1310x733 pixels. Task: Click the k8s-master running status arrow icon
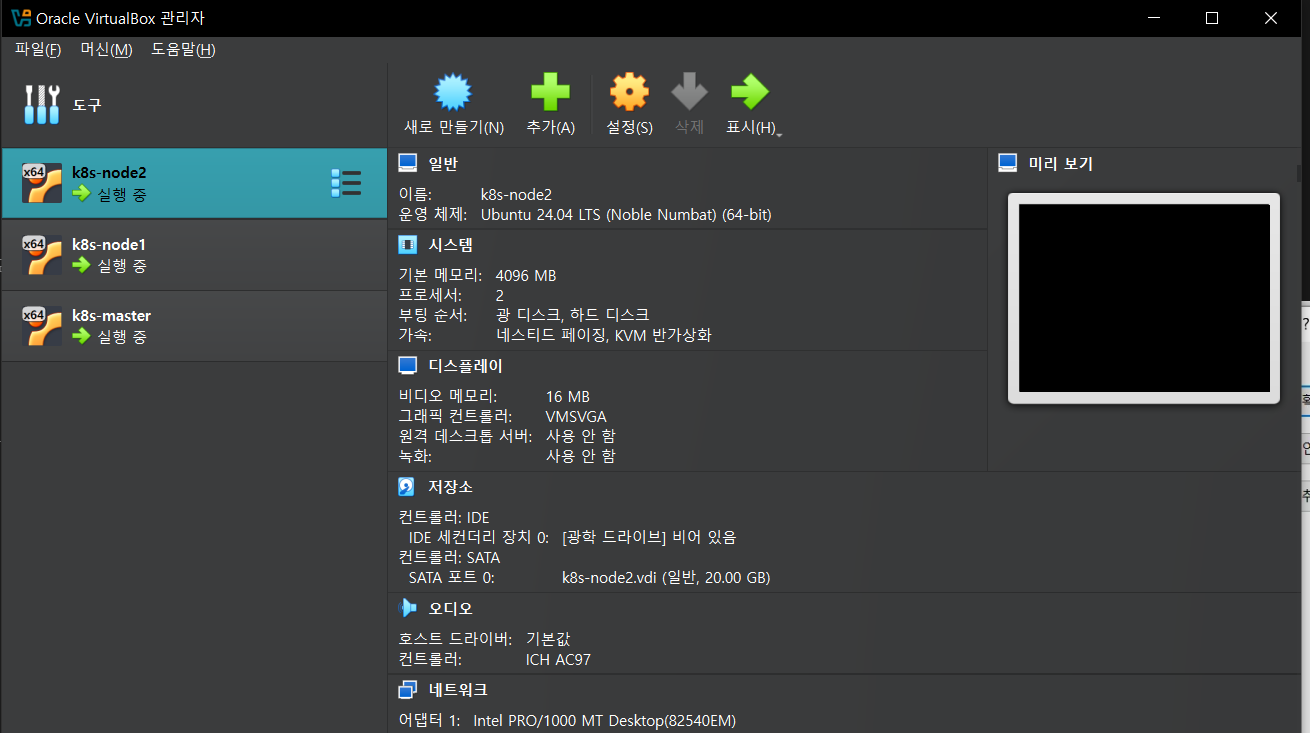(x=82, y=337)
